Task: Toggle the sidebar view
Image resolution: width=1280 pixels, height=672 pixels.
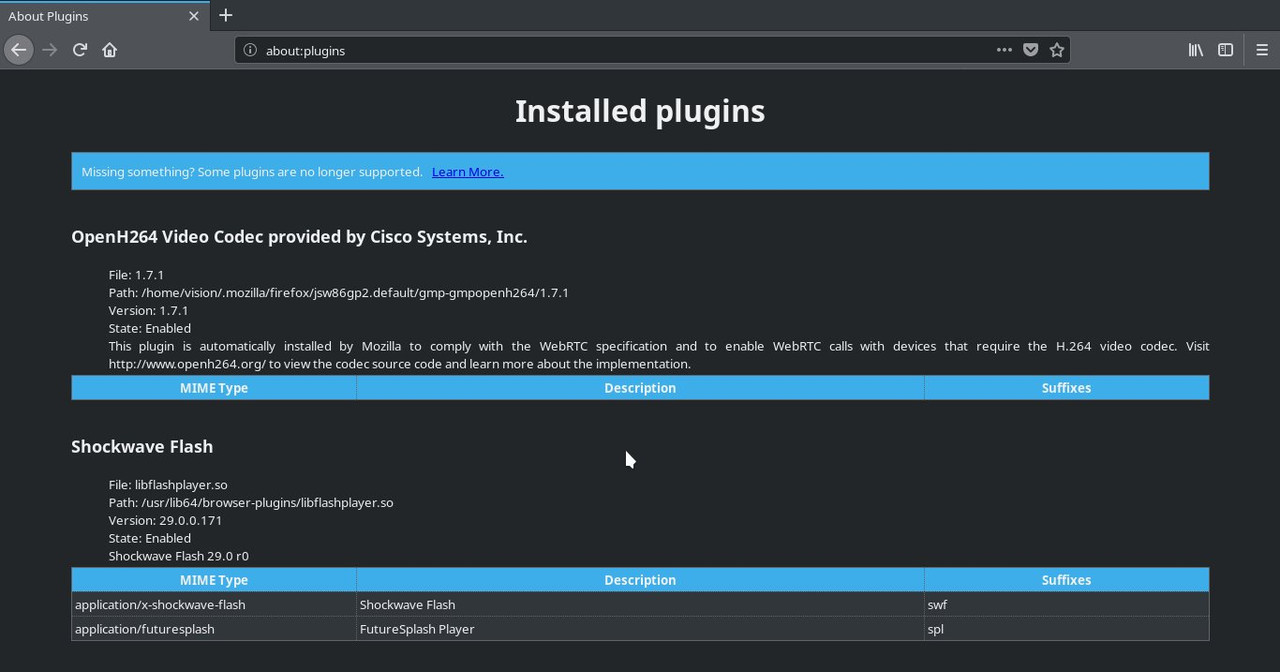Action: (1225, 50)
